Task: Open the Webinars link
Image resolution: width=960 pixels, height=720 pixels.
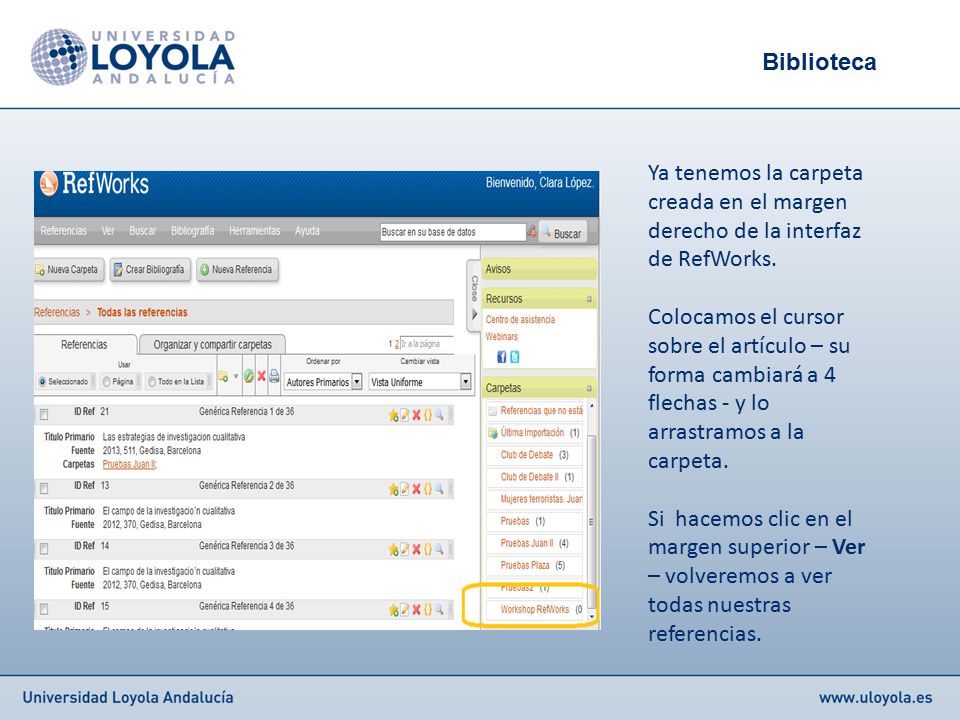Action: click(x=501, y=337)
